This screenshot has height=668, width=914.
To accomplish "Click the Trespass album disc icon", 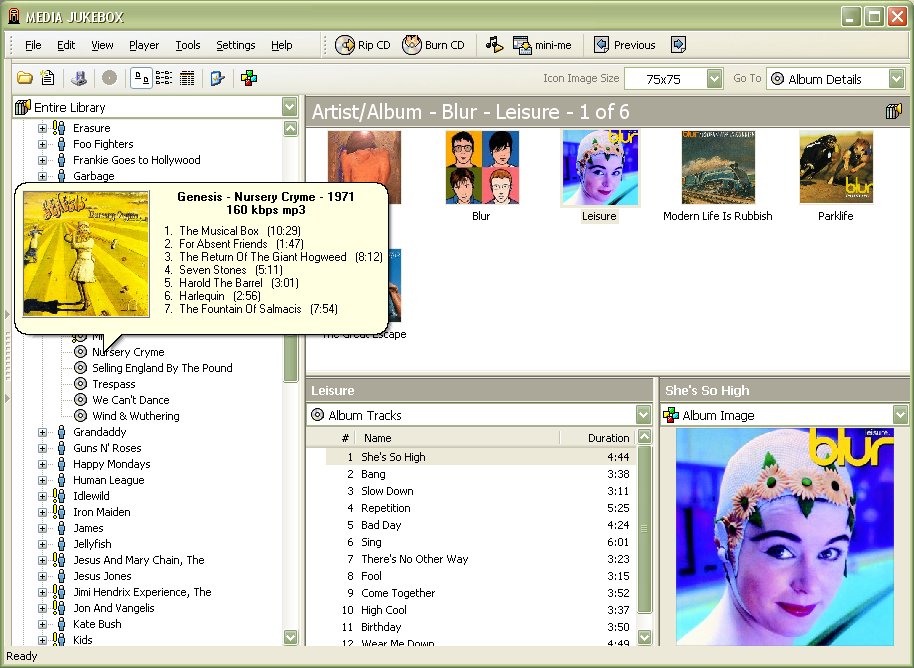I will point(80,384).
